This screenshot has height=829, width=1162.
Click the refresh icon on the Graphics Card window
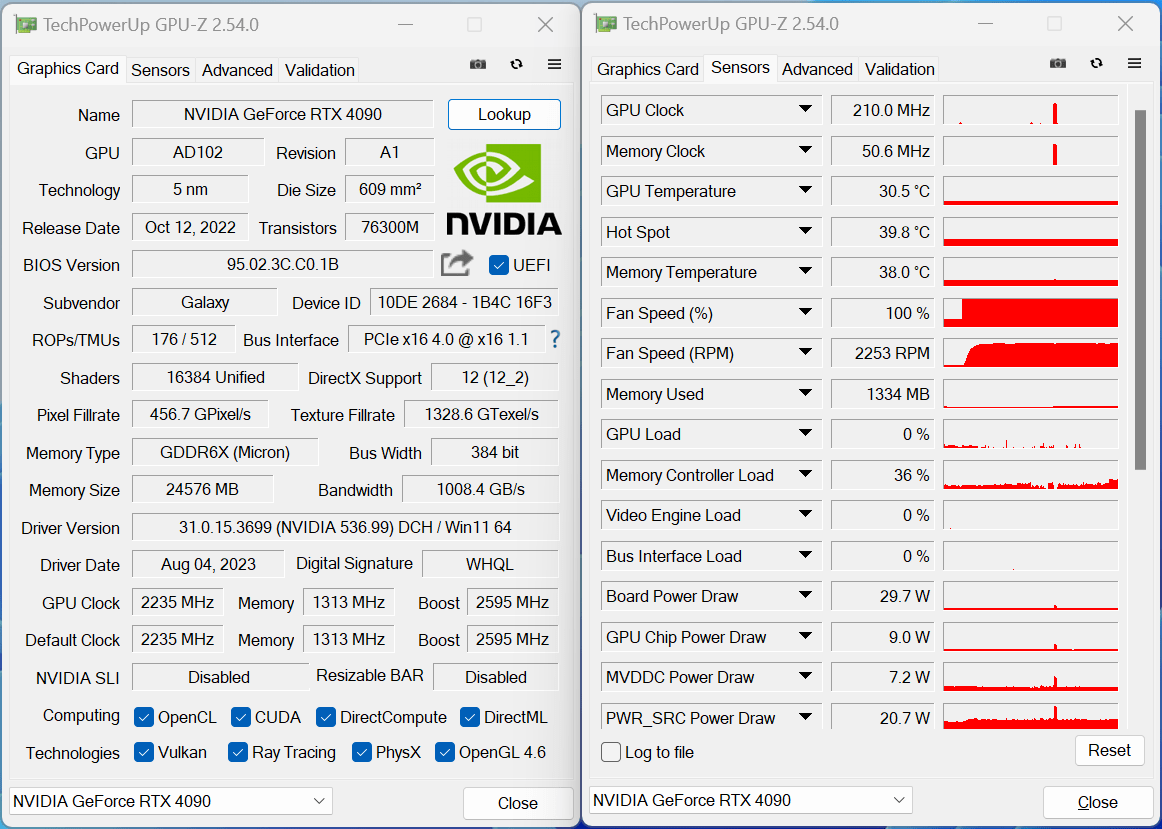(516, 64)
